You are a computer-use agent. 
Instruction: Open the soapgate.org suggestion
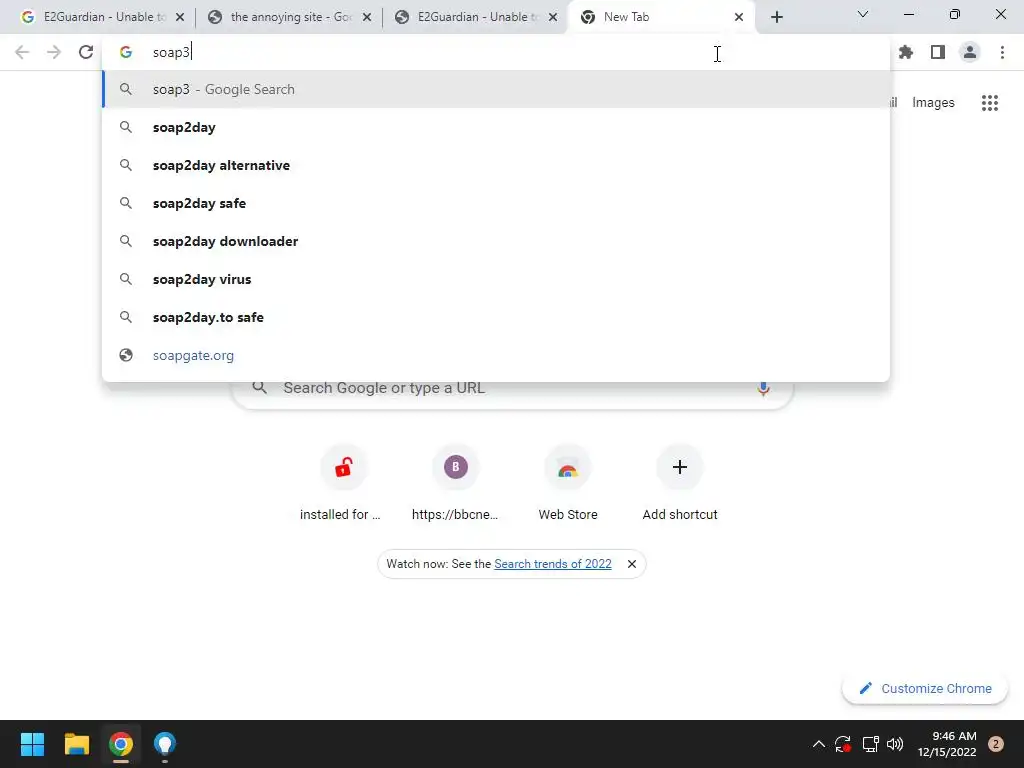496,355
